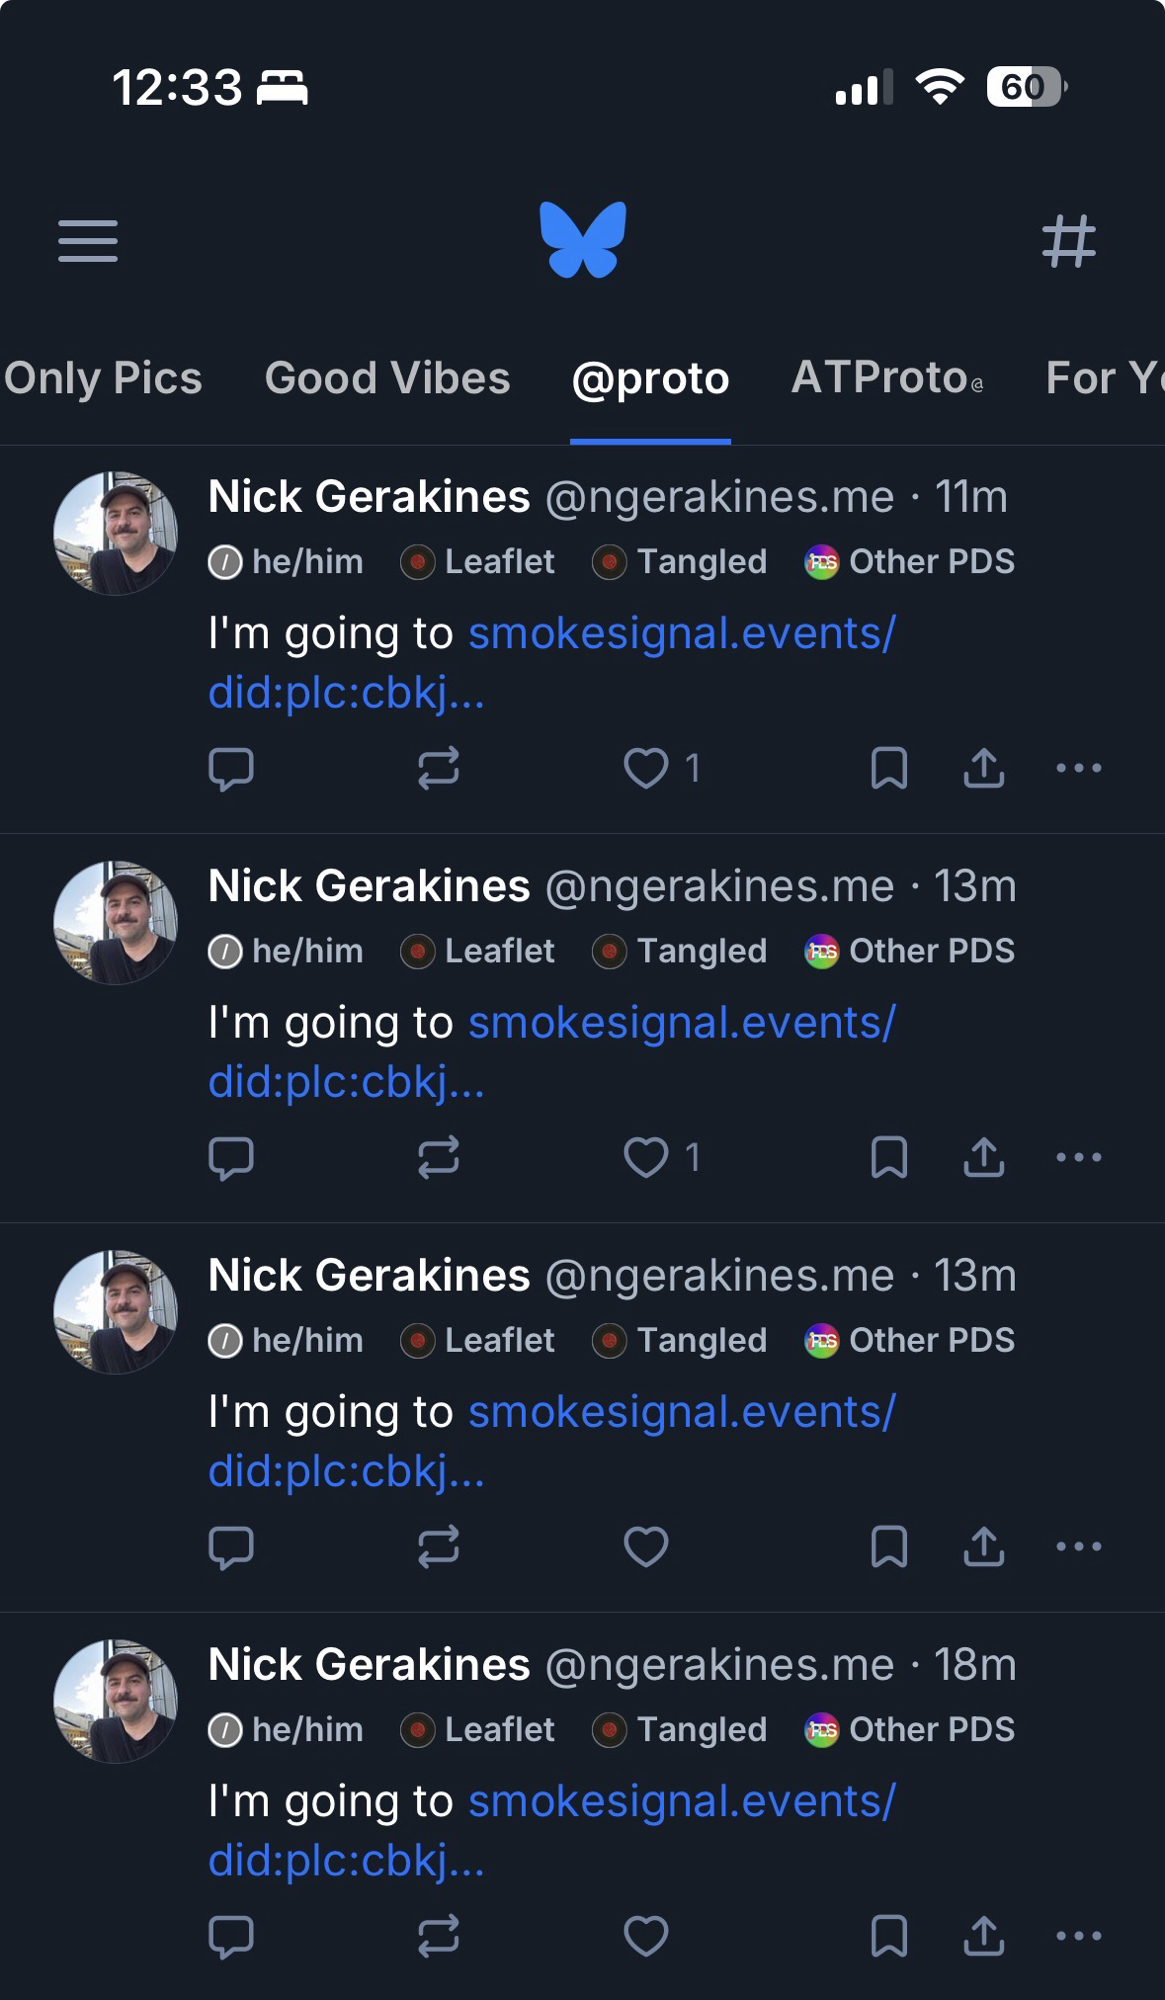Screen dimensions: 1165x2000
Task: Reply to the 11m Nick Gerakines post
Action: (x=231, y=769)
